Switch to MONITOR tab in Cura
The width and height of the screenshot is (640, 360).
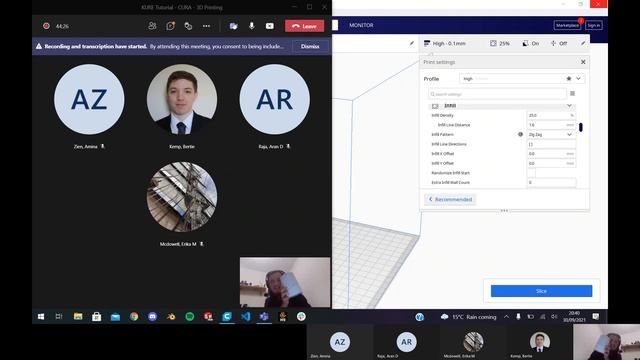[x=361, y=25]
